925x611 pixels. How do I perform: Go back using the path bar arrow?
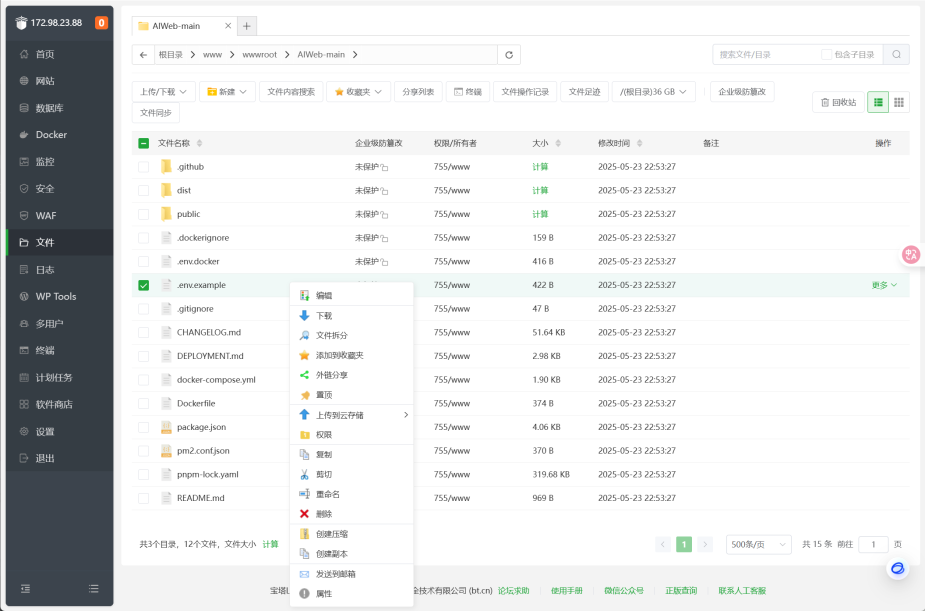coord(143,55)
